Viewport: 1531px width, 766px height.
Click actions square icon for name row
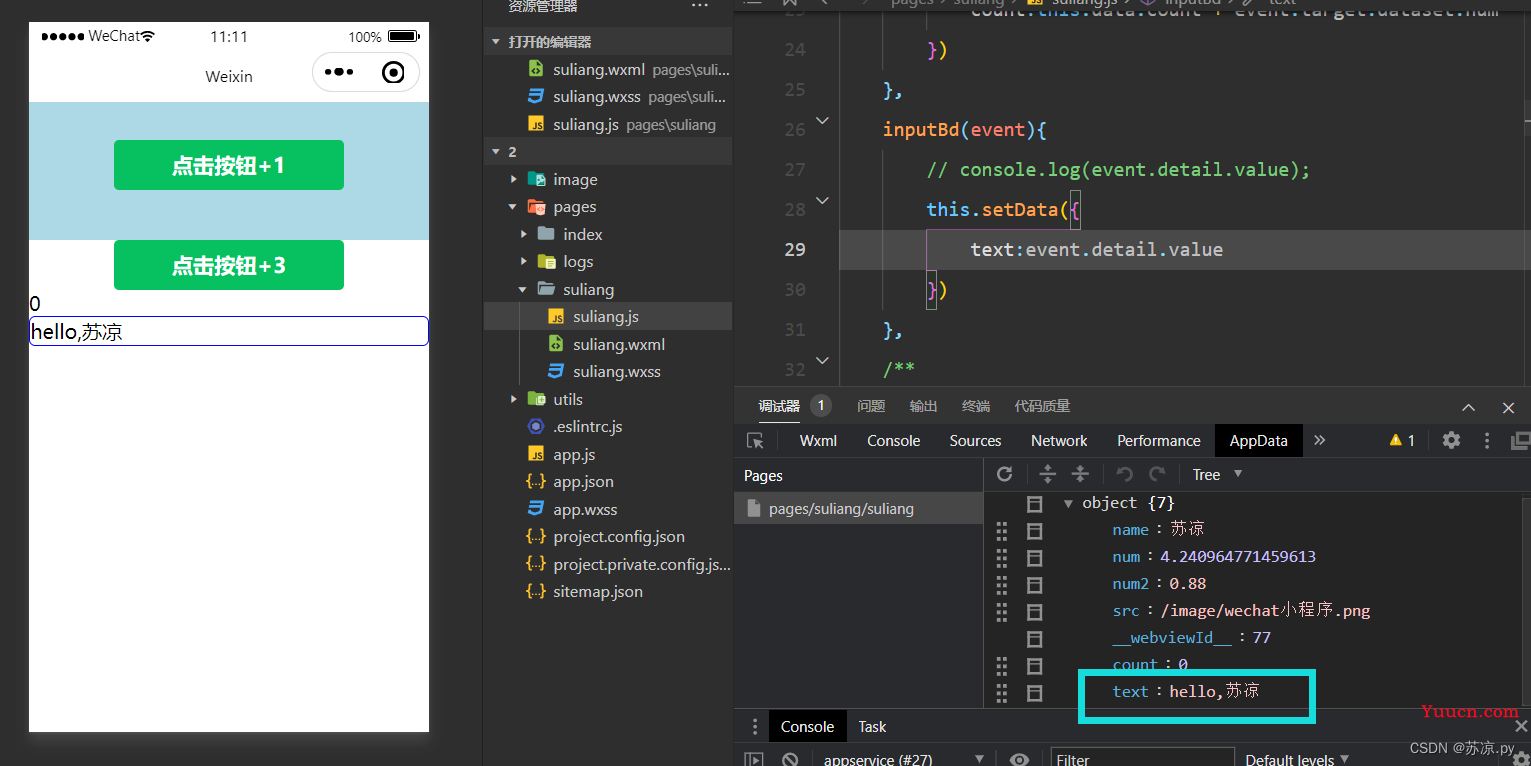pyautogui.click(x=1035, y=530)
